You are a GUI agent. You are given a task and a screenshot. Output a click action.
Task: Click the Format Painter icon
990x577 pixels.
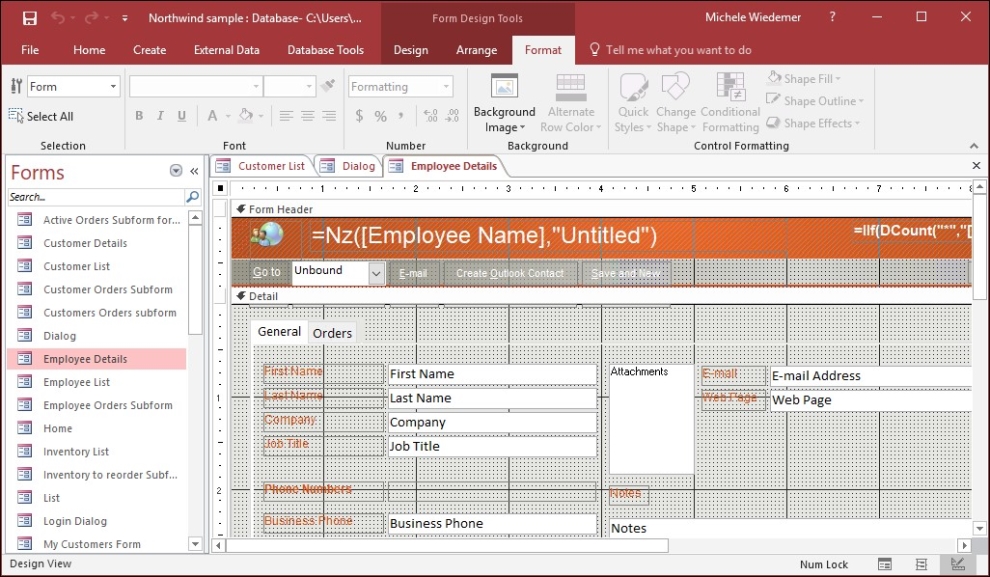point(328,86)
